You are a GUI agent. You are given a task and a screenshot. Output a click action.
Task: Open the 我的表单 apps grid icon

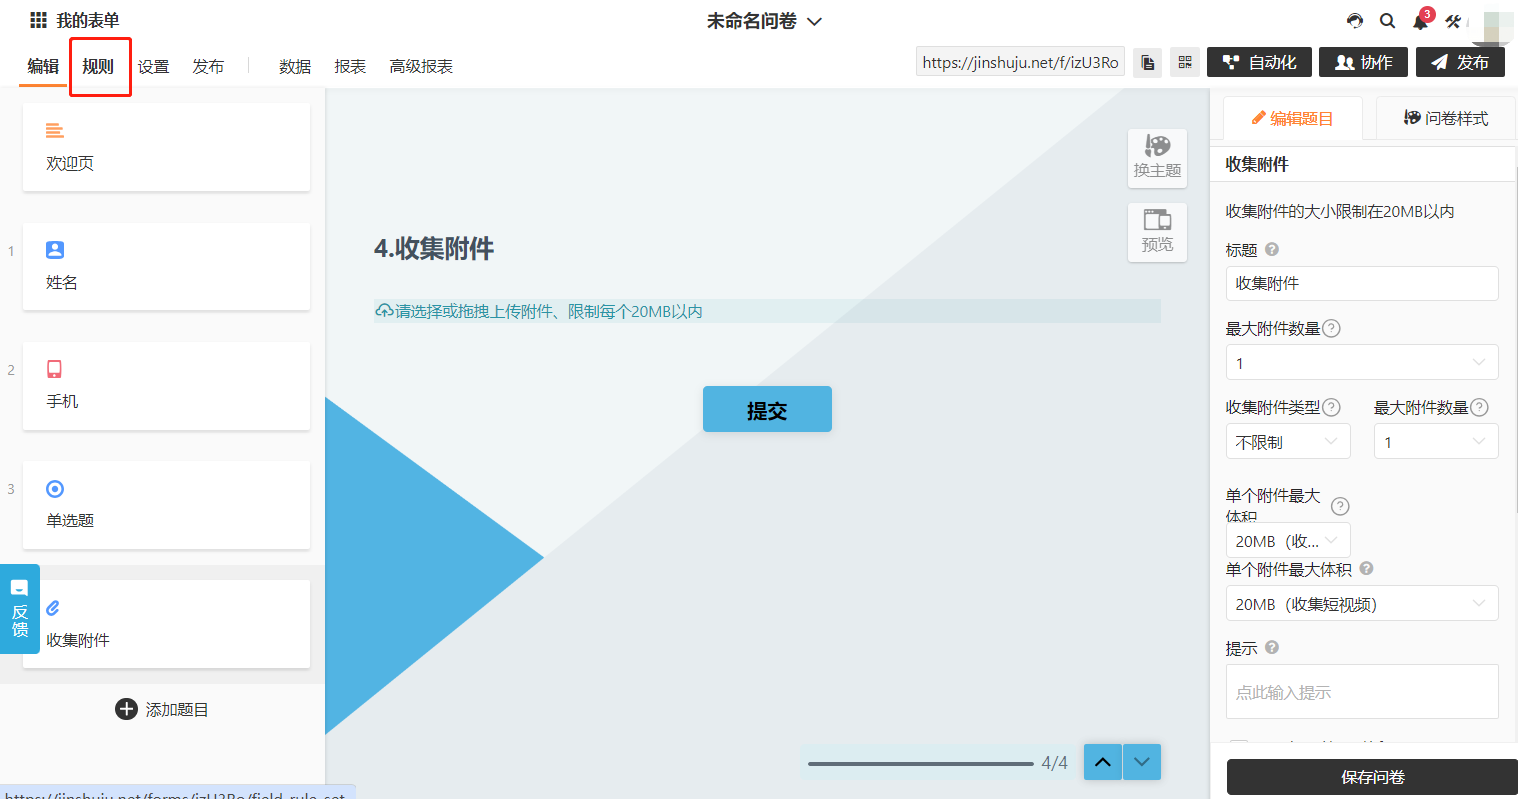pos(39,20)
